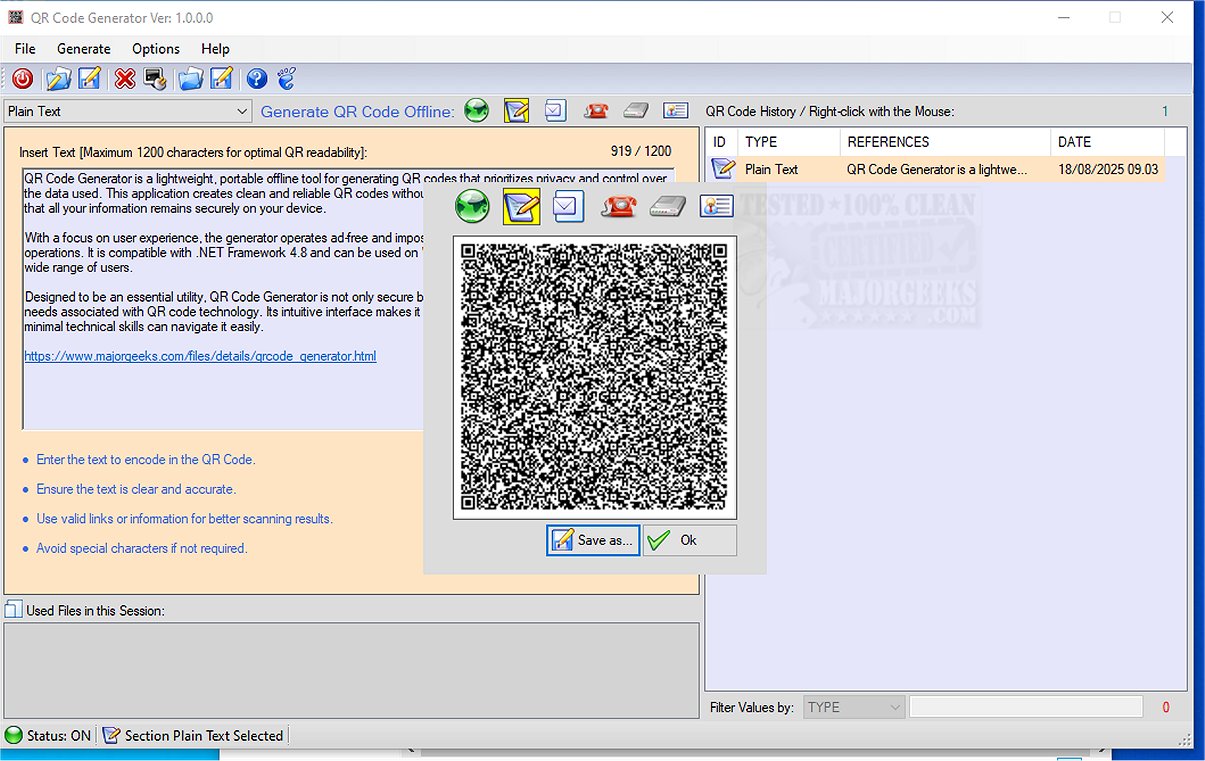Click the Generate QR Code Offline label
The height and width of the screenshot is (761, 1205).
point(357,111)
